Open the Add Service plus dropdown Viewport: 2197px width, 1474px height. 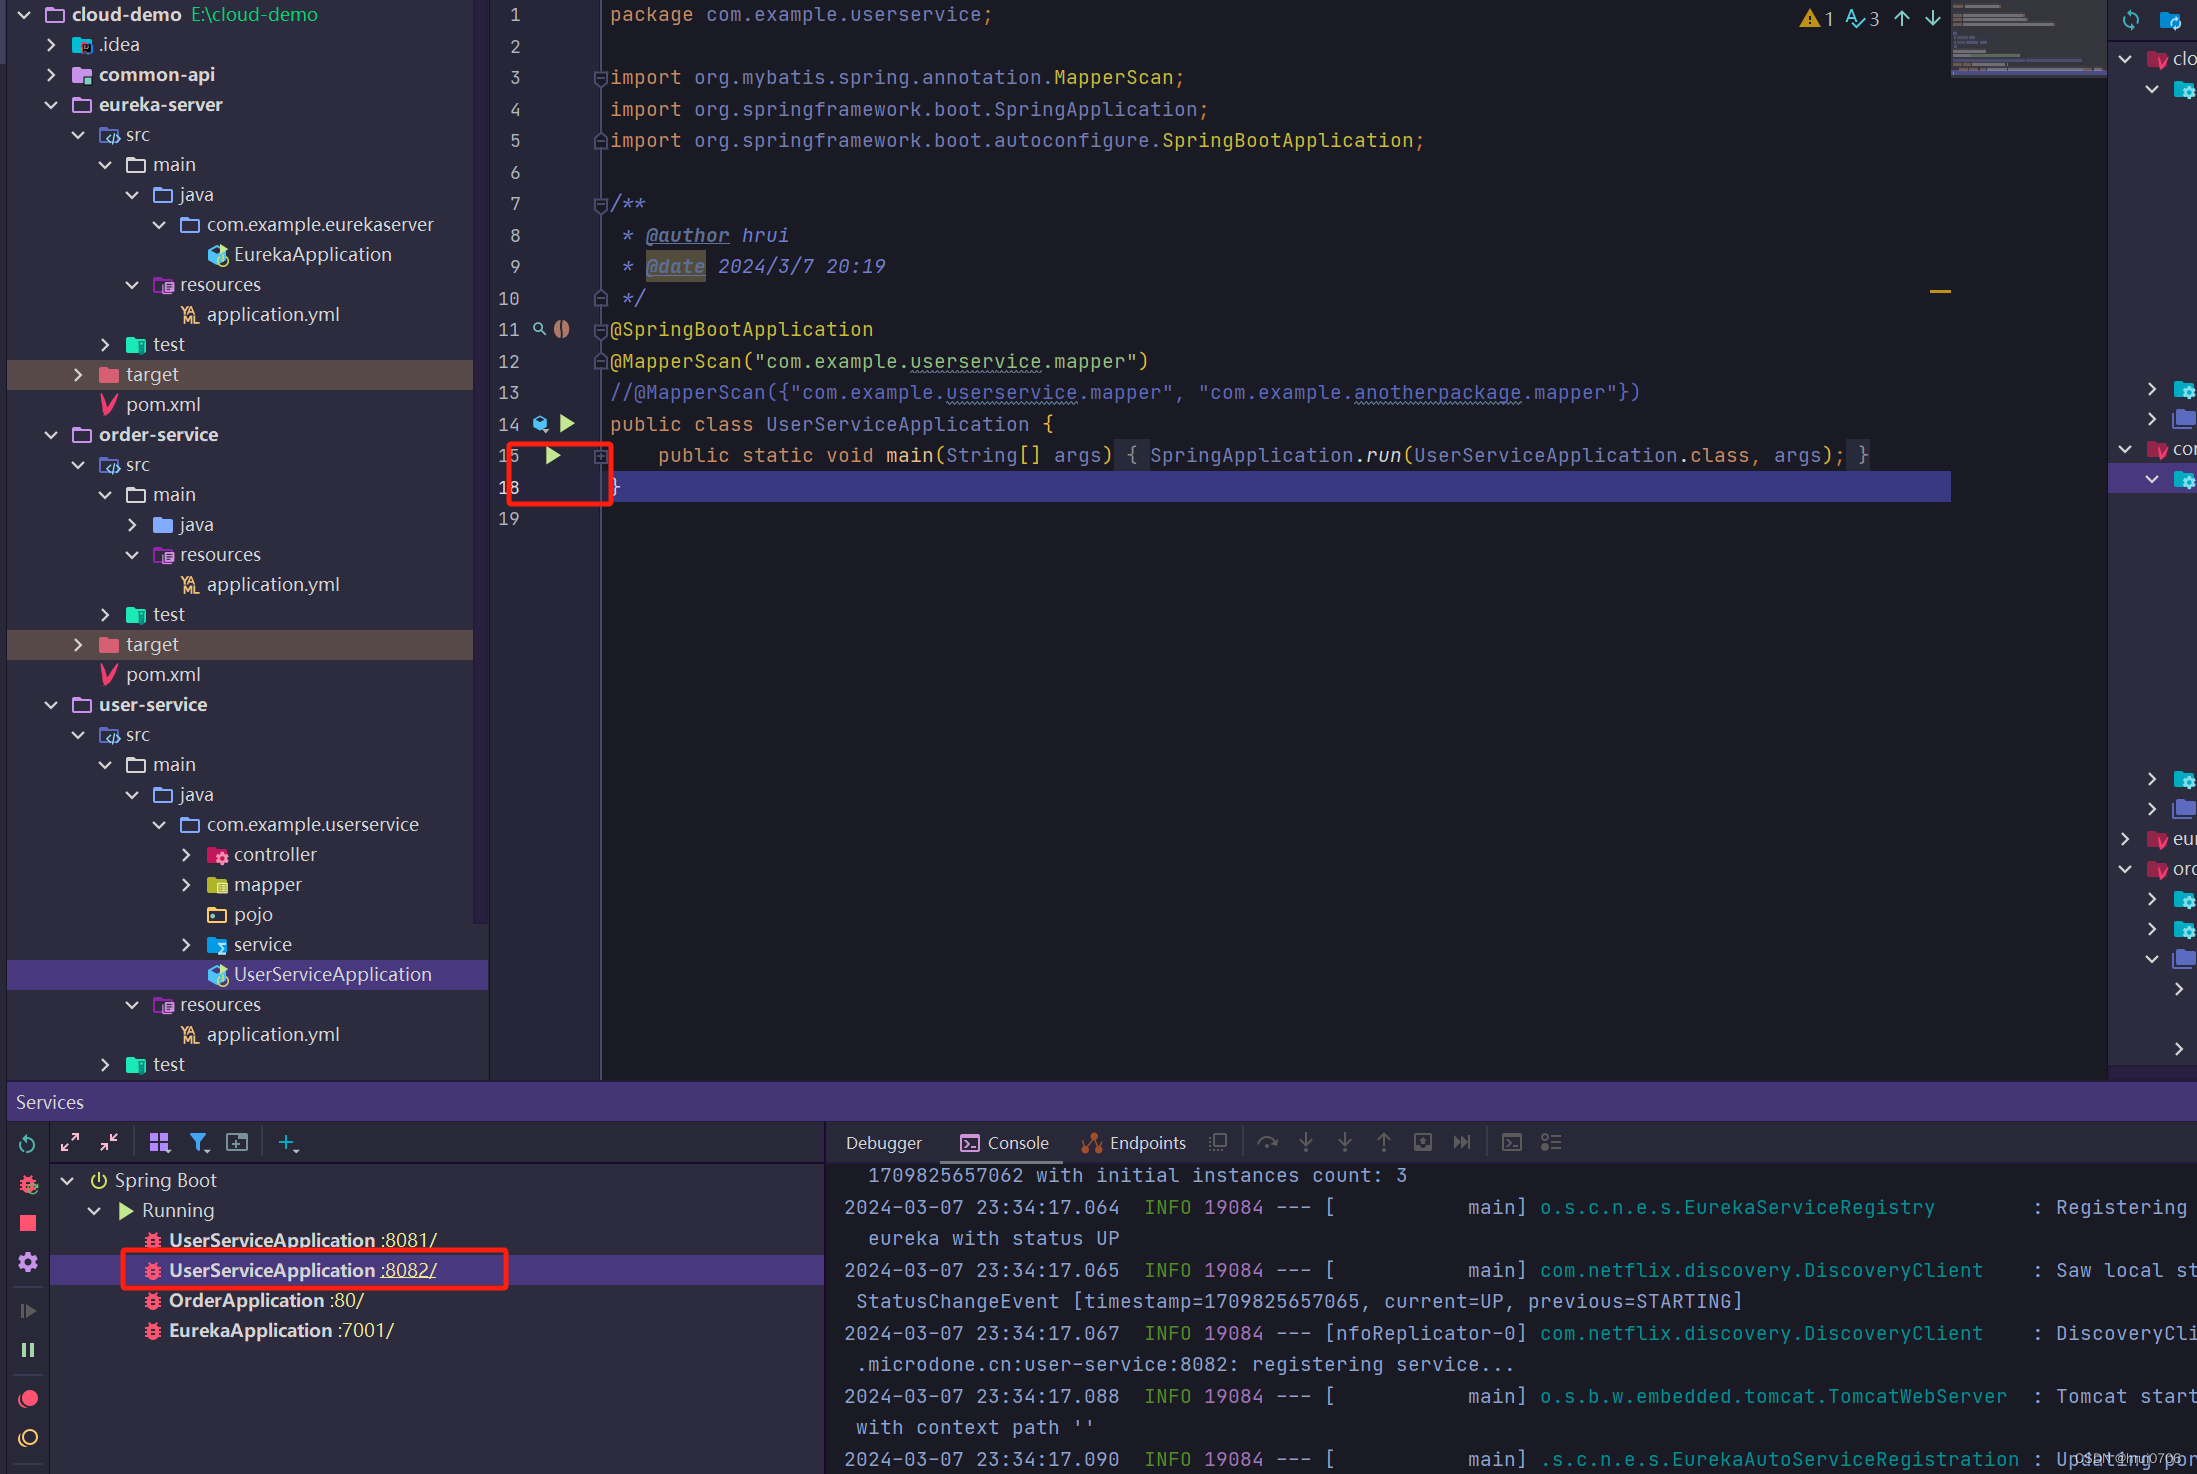point(288,1143)
